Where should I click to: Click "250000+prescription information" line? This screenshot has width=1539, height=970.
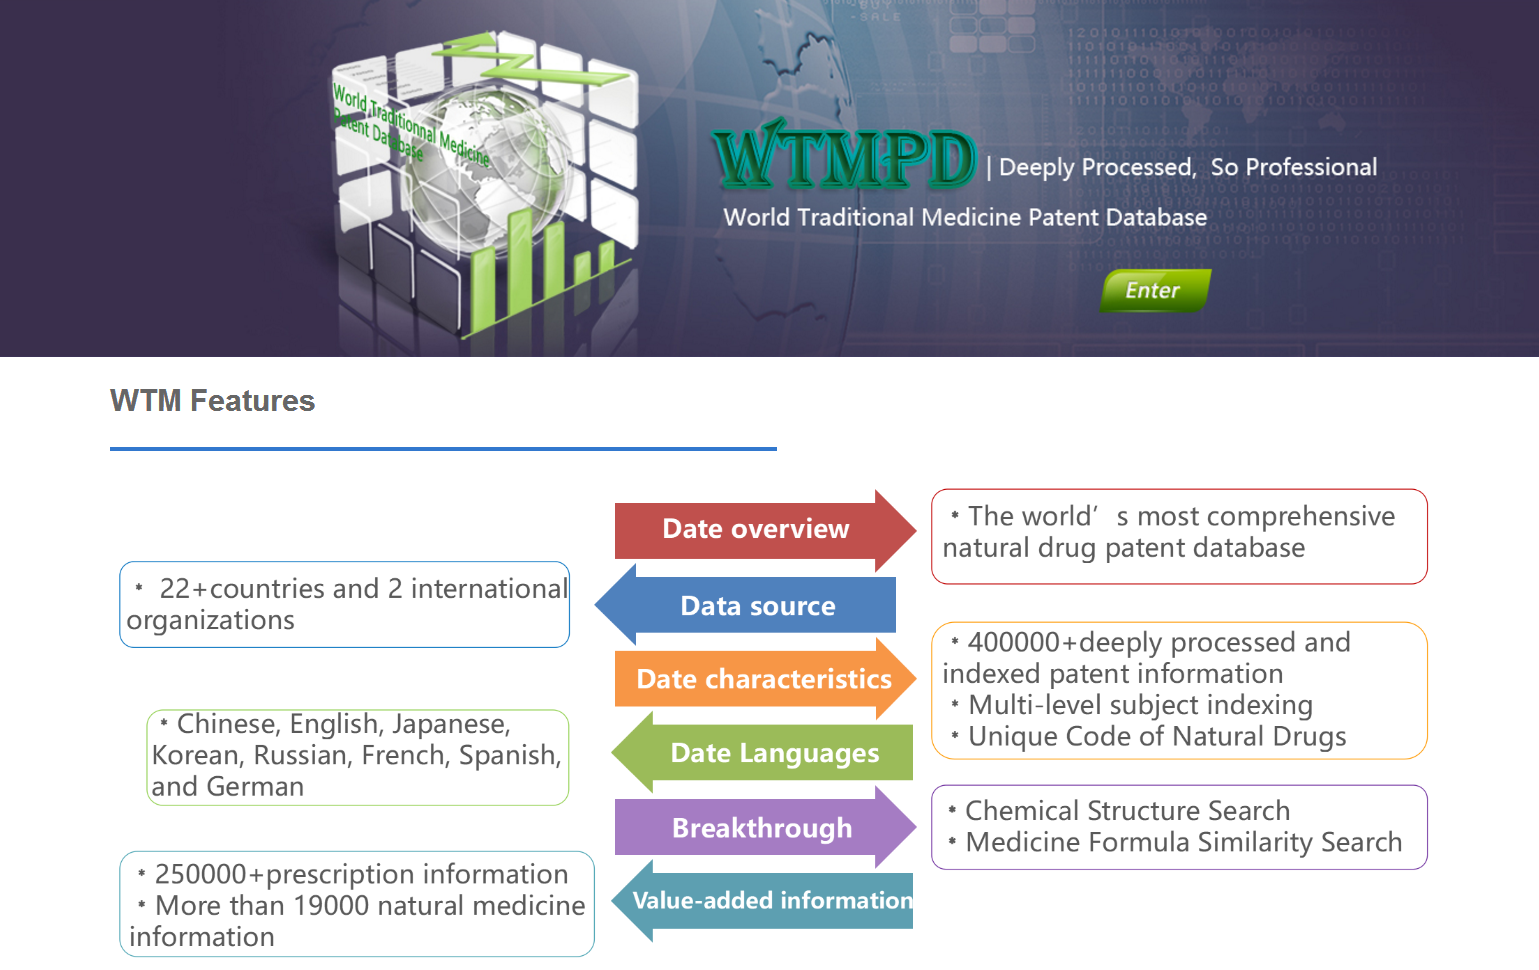click(x=353, y=874)
